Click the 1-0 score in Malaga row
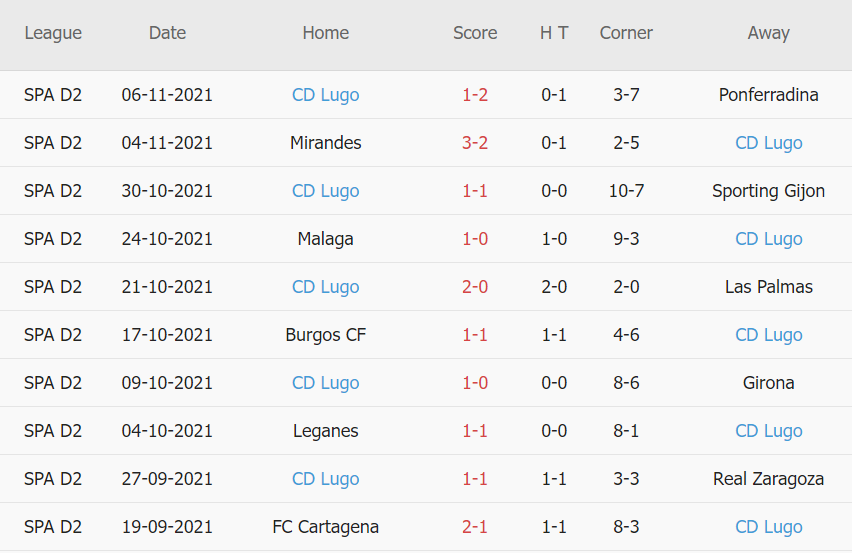The height and width of the screenshot is (553, 852). [475, 239]
